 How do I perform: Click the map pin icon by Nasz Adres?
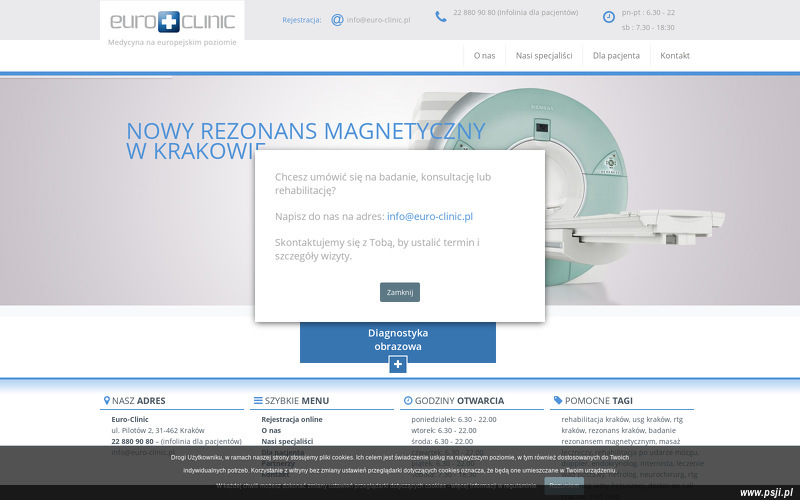107,401
